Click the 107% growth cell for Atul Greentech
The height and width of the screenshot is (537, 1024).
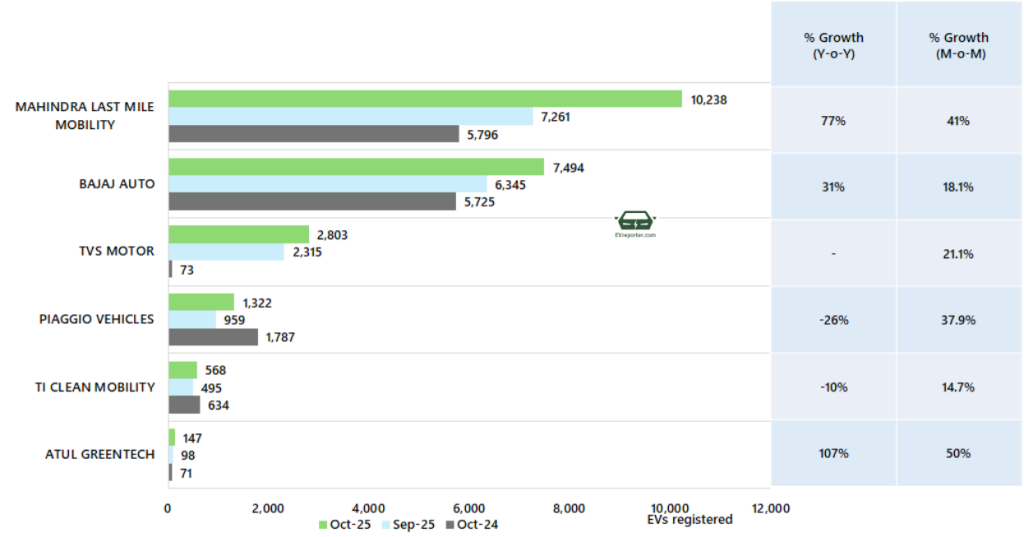[x=833, y=453]
